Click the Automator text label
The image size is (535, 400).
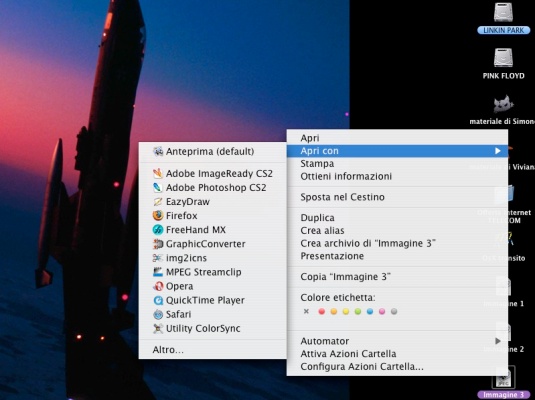[324, 341]
